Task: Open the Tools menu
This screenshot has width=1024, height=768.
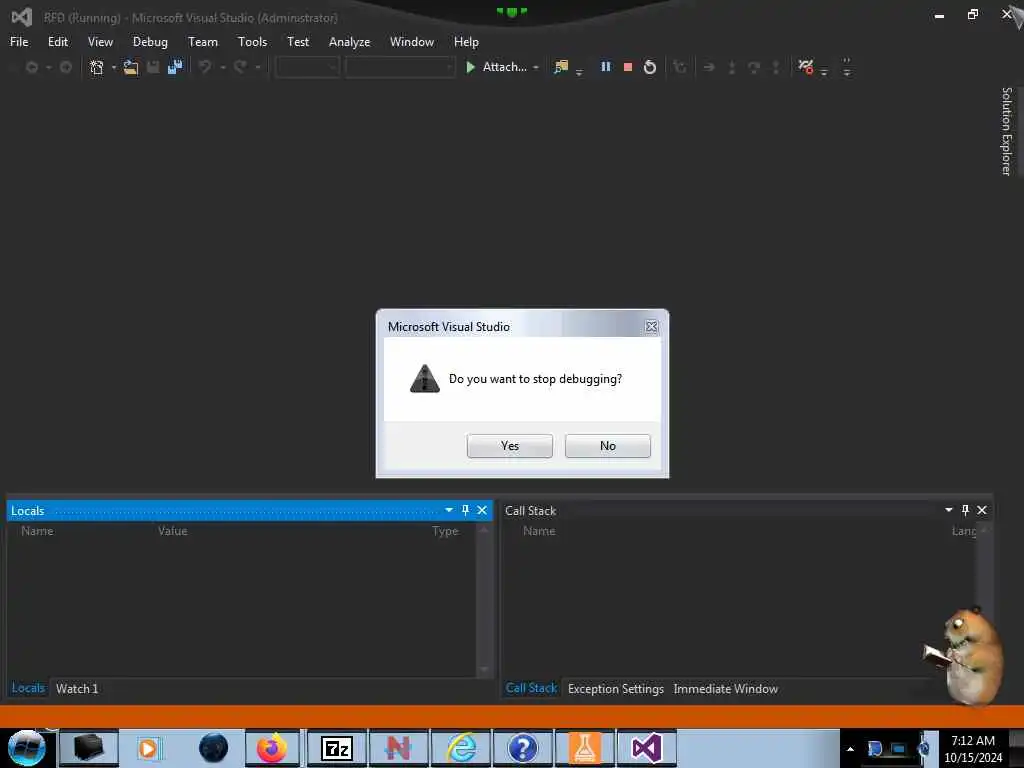Action: point(252,42)
